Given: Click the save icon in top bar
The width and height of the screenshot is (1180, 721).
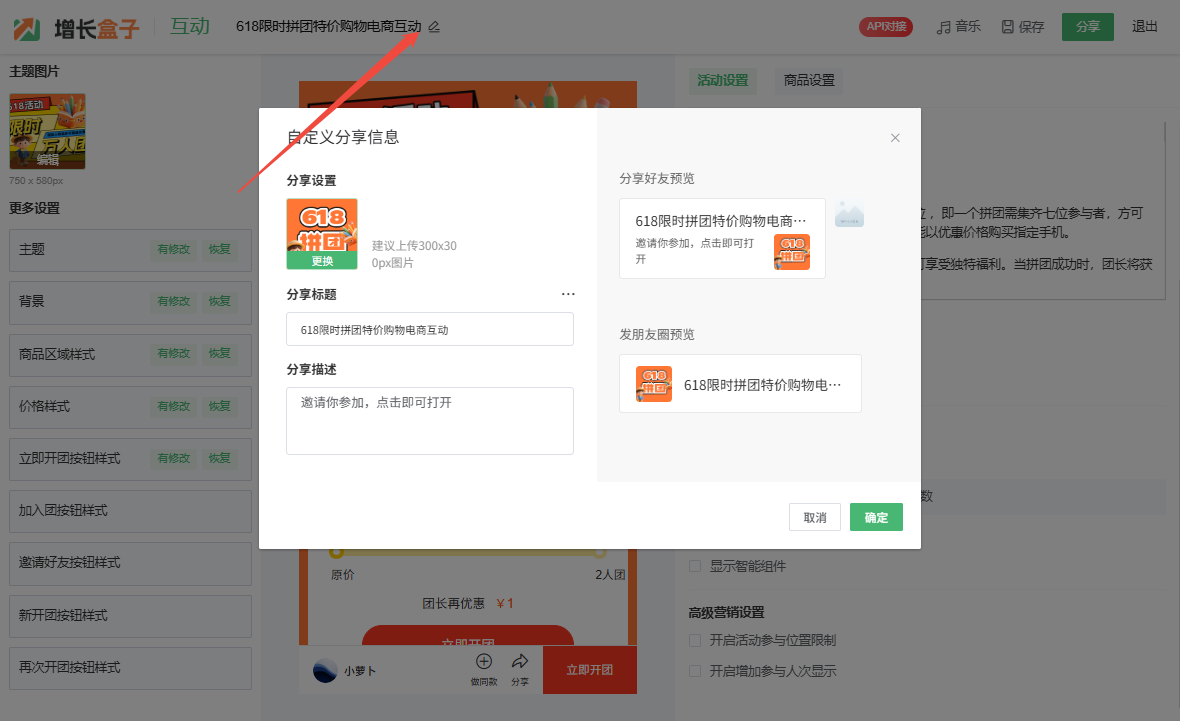Looking at the screenshot, I should point(1007,27).
